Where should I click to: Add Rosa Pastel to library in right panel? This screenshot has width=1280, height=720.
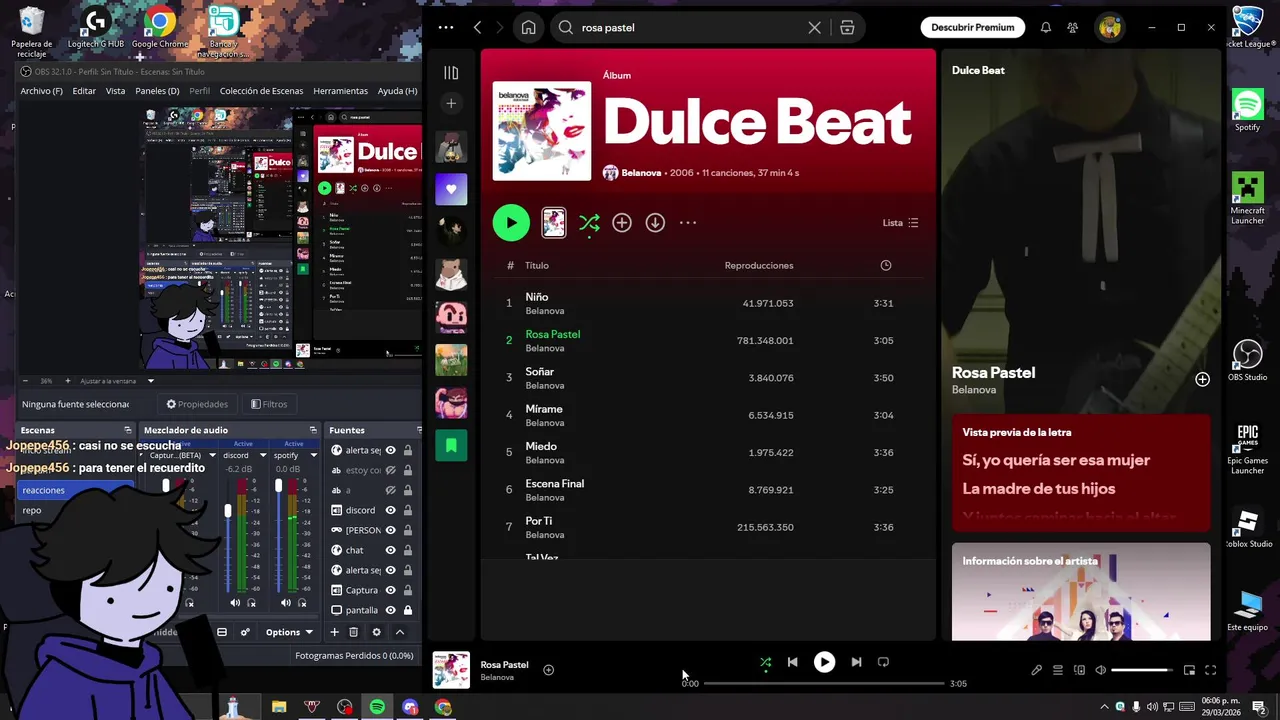tap(1202, 379)
